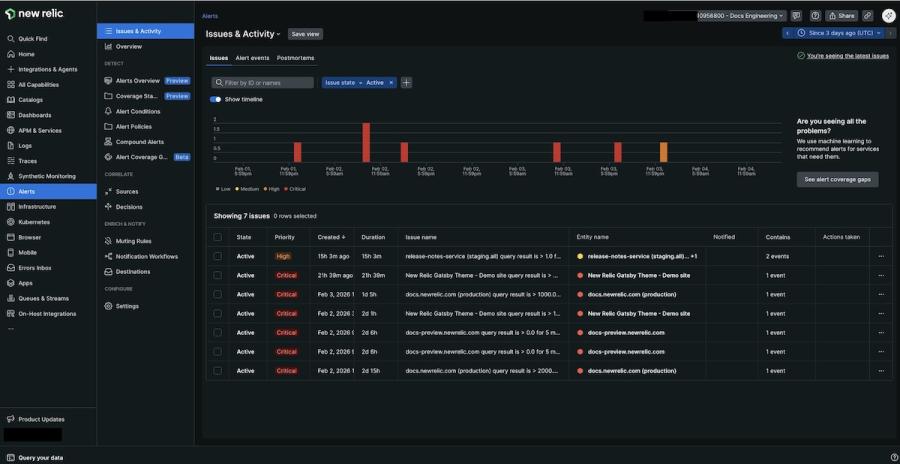Sort by Created column header

click(x=331, y=237)
